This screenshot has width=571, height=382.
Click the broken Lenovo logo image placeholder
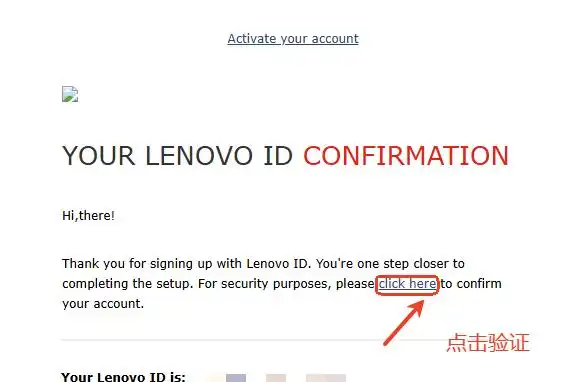click(x=70, y=94)
